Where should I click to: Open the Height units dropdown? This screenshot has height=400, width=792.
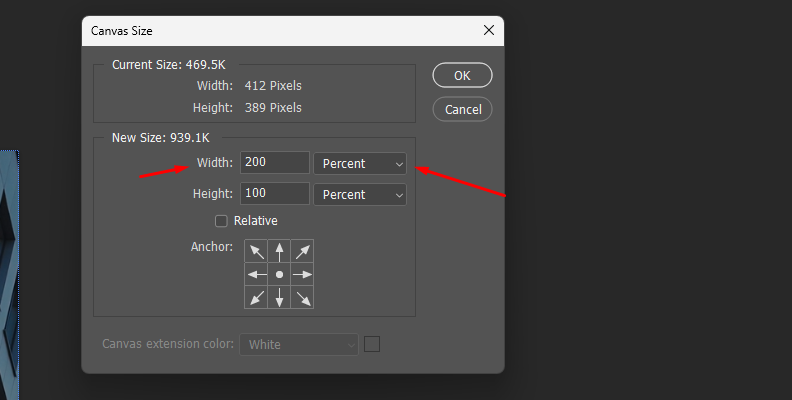click(x=360, y=194)
